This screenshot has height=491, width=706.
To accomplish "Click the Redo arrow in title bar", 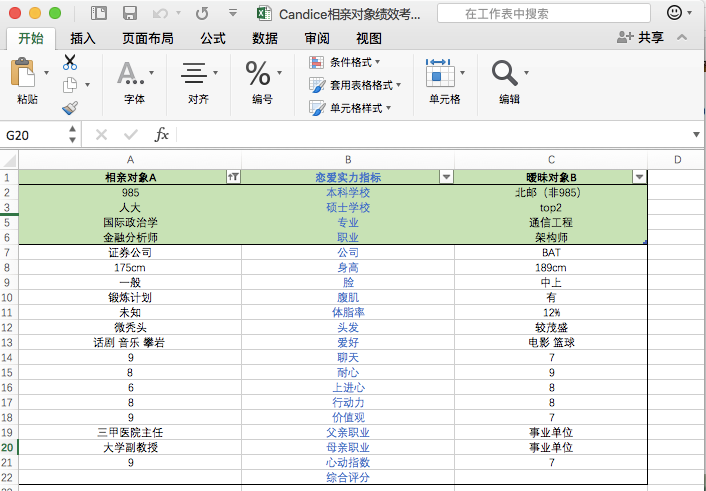I will click(202, 14).
